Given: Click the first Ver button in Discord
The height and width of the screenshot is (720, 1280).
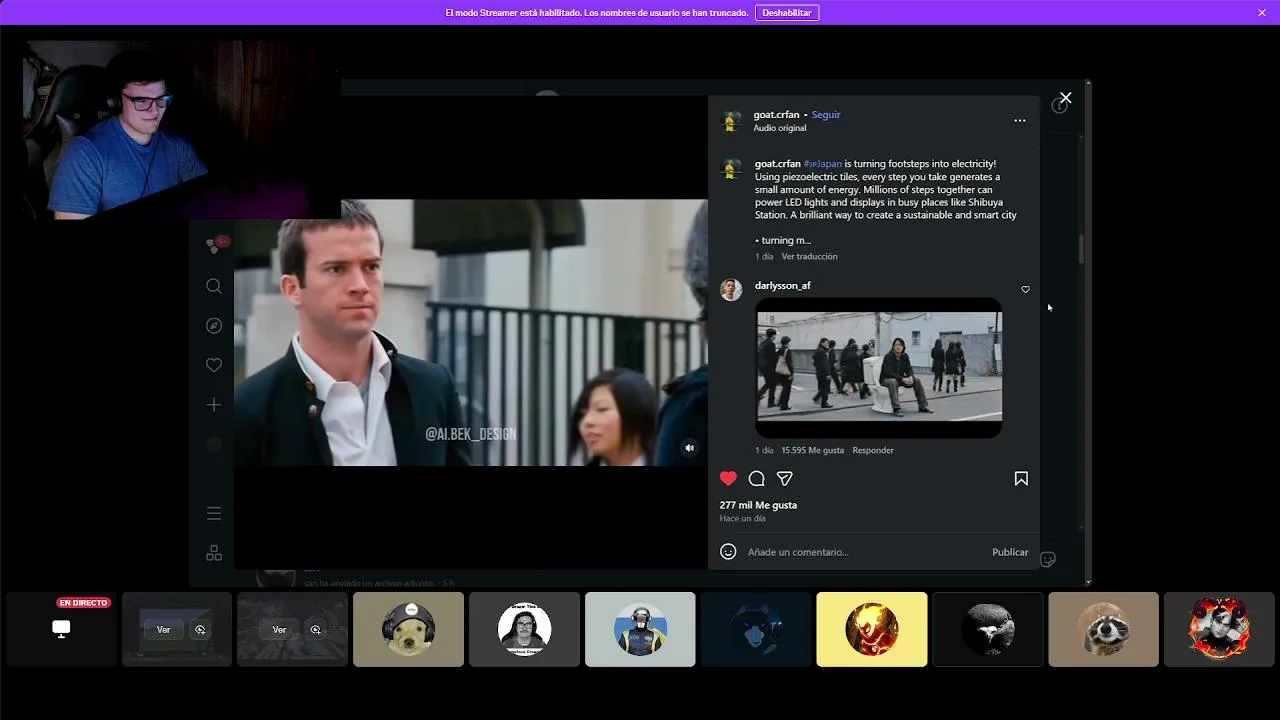Looking at the screenshot, I should point(164,630).
